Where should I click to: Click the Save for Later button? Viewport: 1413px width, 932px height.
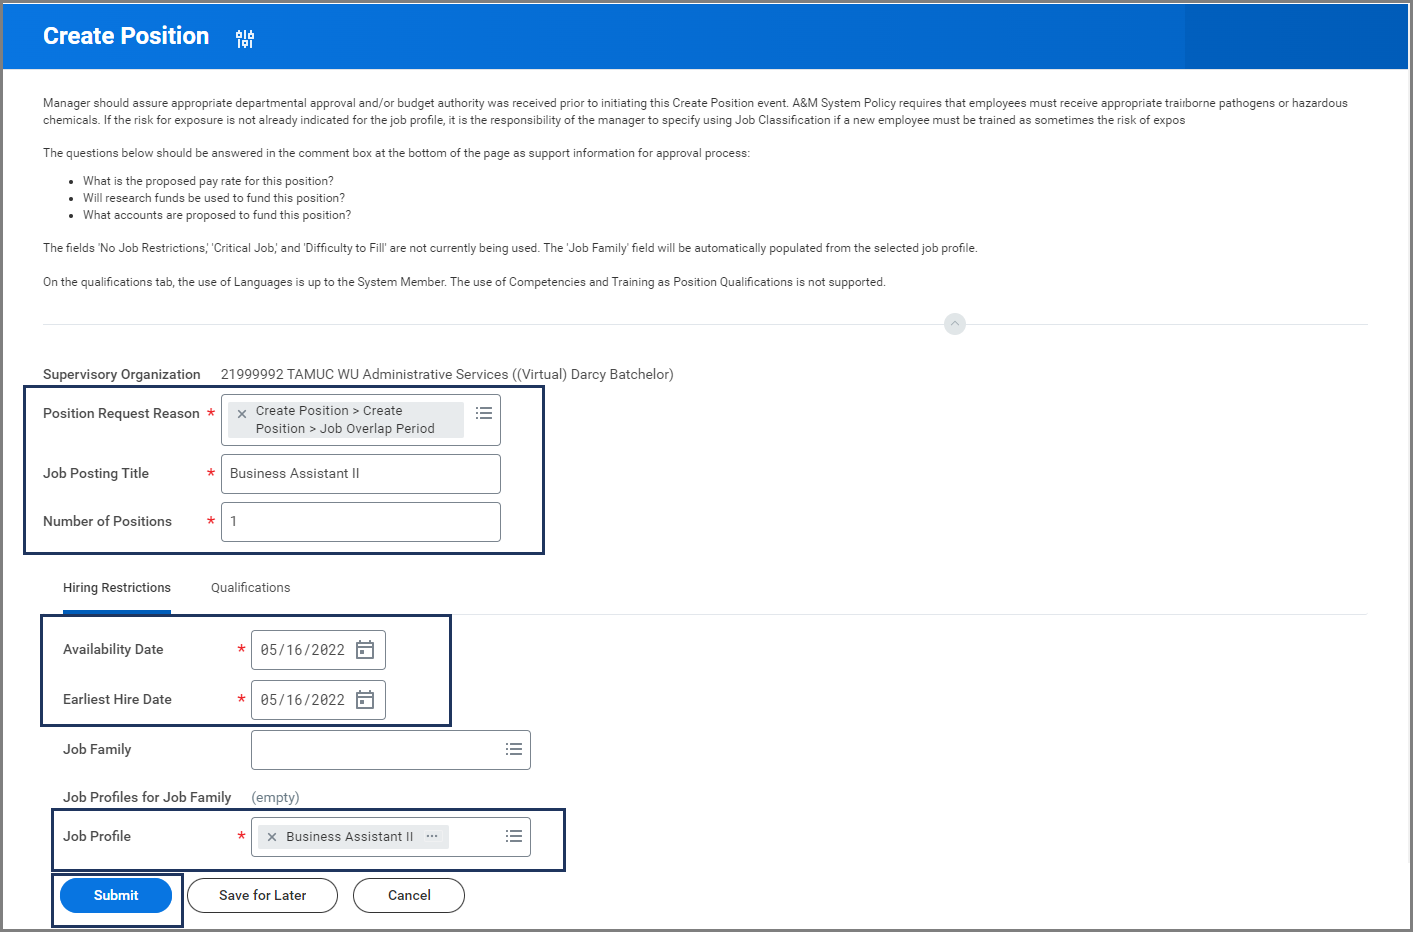point(262,896)
